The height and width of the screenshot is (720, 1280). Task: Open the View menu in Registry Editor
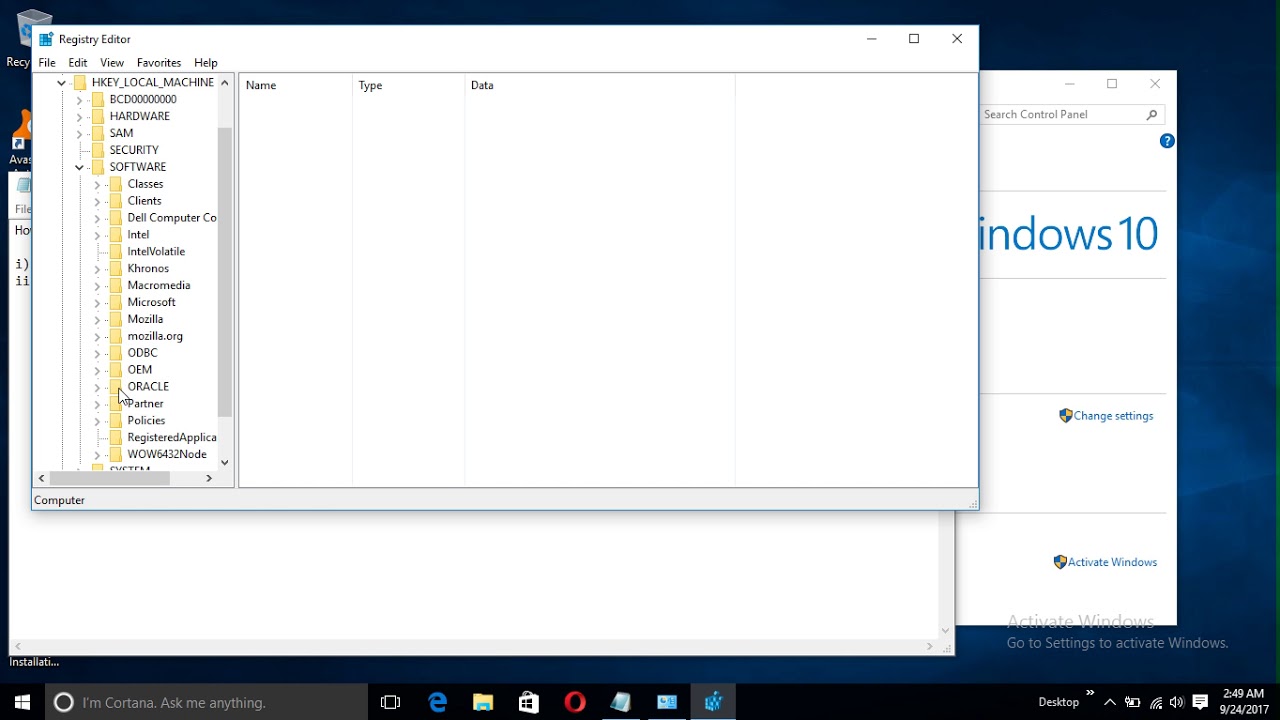tap(112, 62)
